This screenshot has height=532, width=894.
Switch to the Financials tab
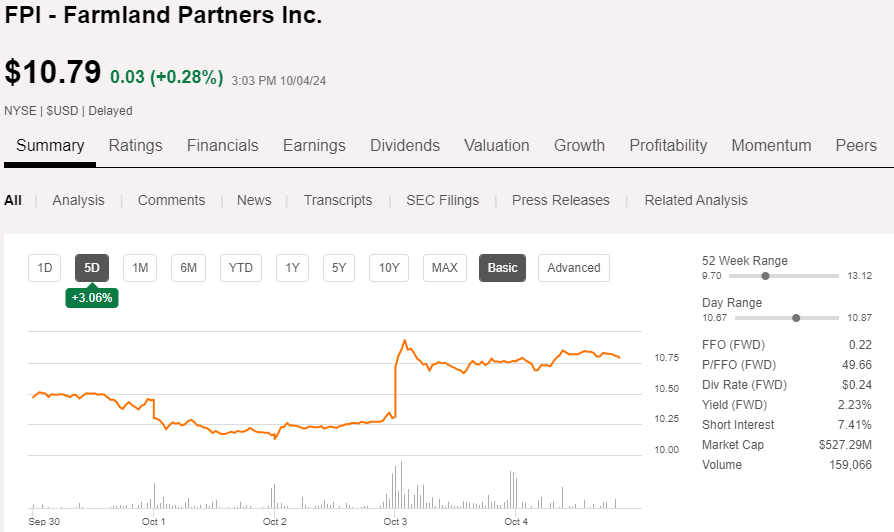point(222,145)
